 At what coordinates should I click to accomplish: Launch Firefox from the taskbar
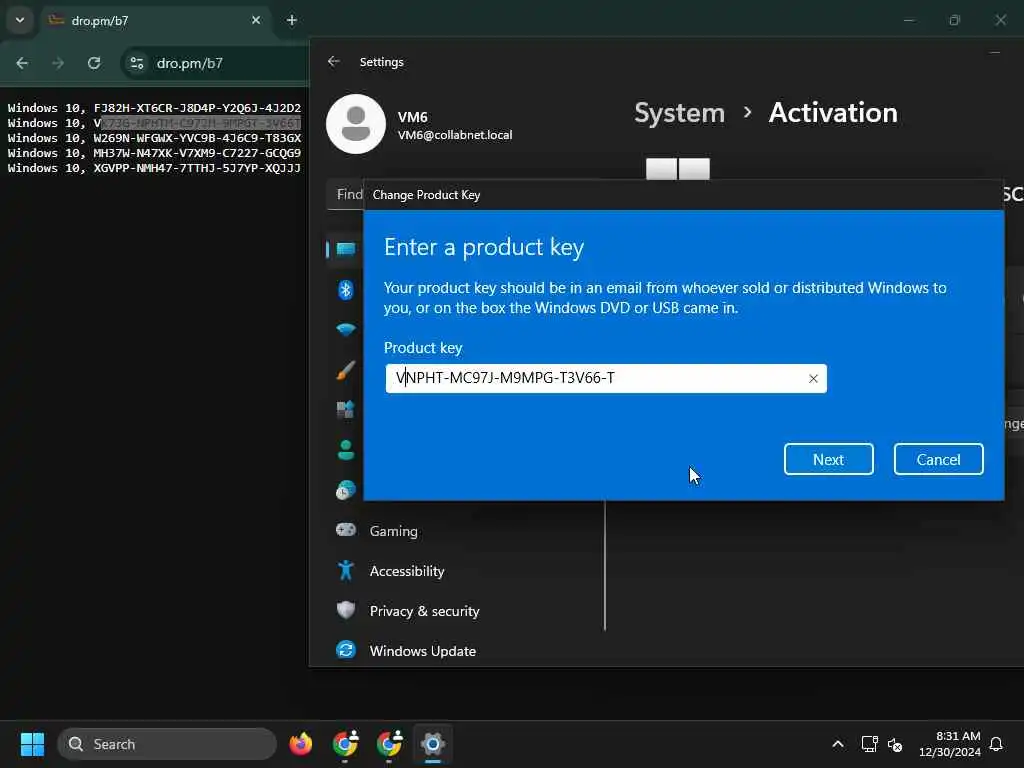pyautogui.click(x=300, y=744)
